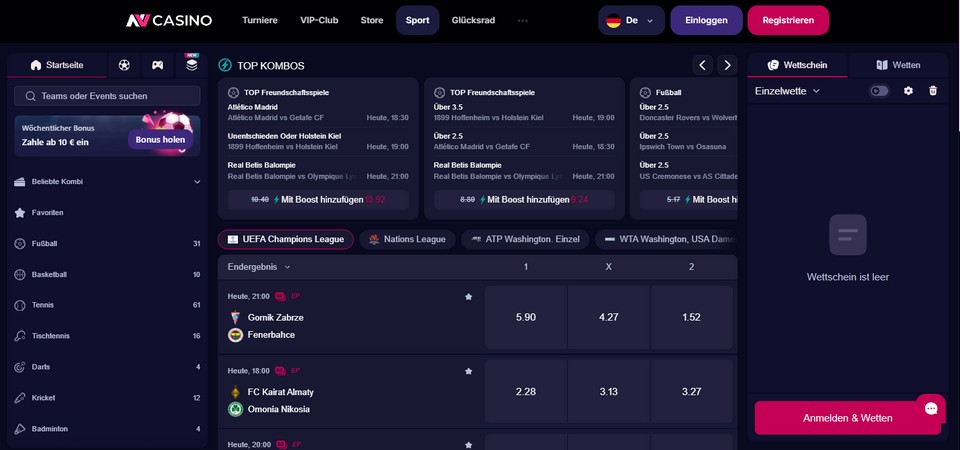Expand the Beliebte Kombi section
This screenshot has width=960, height=450.
click(197, 182)
